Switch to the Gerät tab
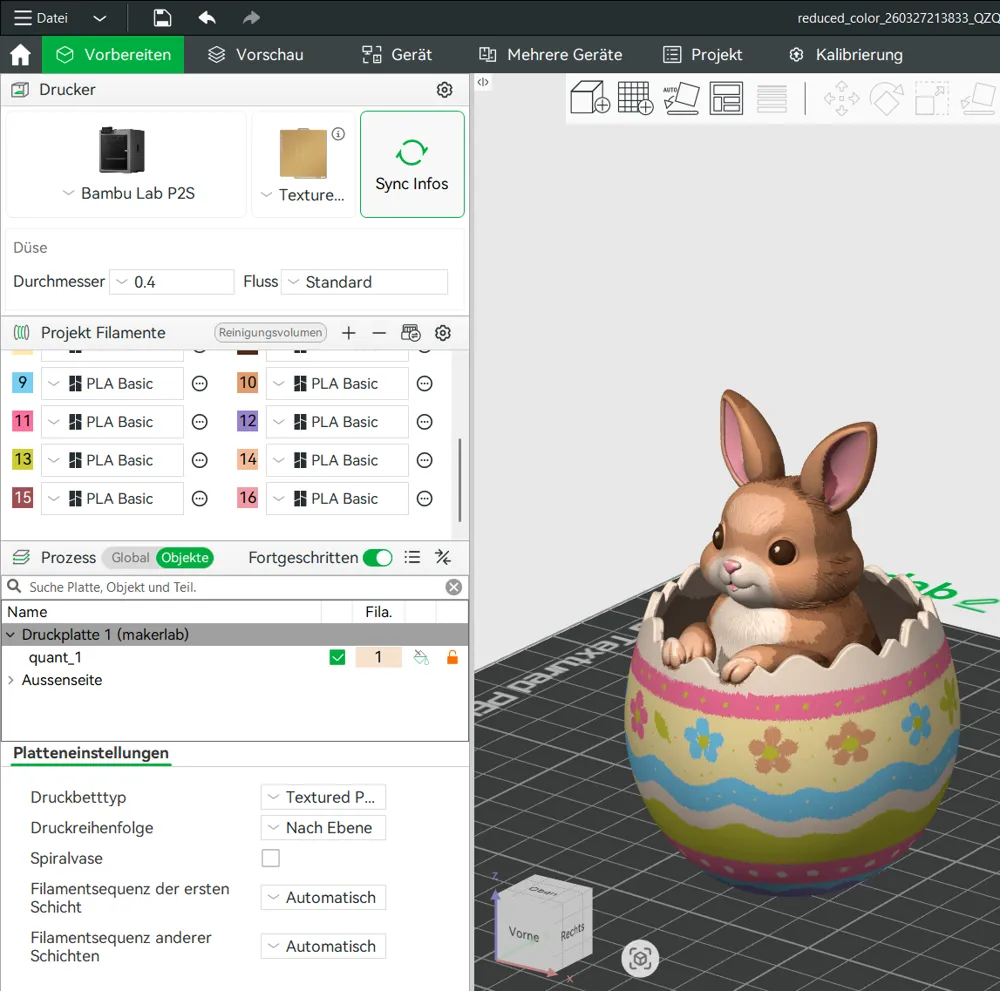1000x991 pixels. [x=397, y=55]
